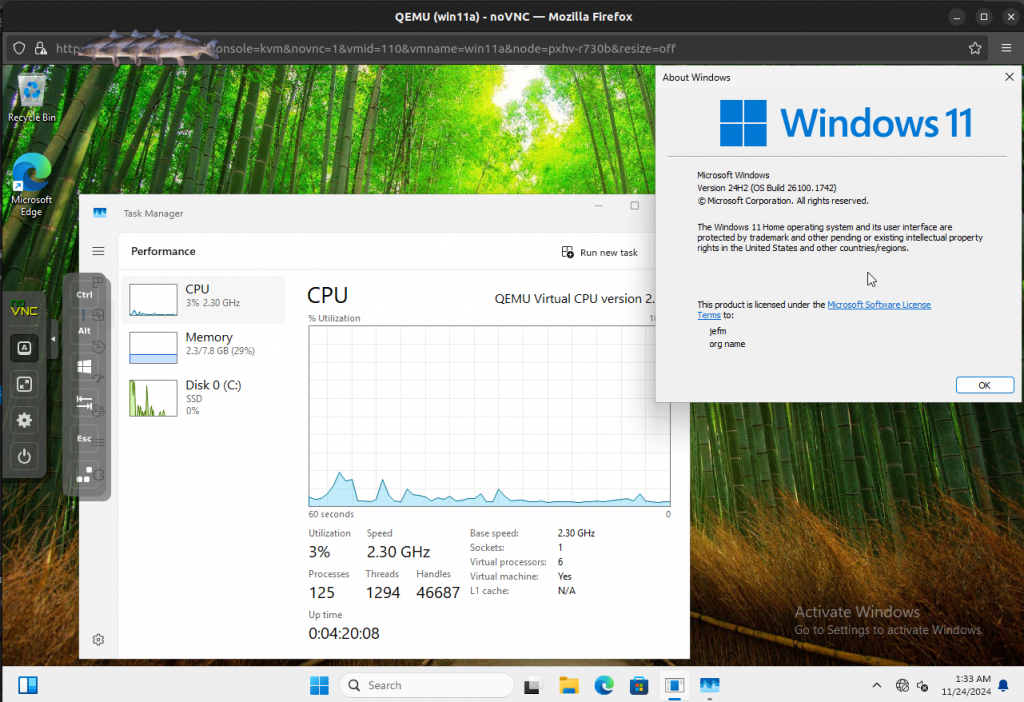Open Microsoft Store from the taskbar
Image resolution: width=1024 pixels, height=702 pixels.
pyautogui.click(x=639, y=685)
